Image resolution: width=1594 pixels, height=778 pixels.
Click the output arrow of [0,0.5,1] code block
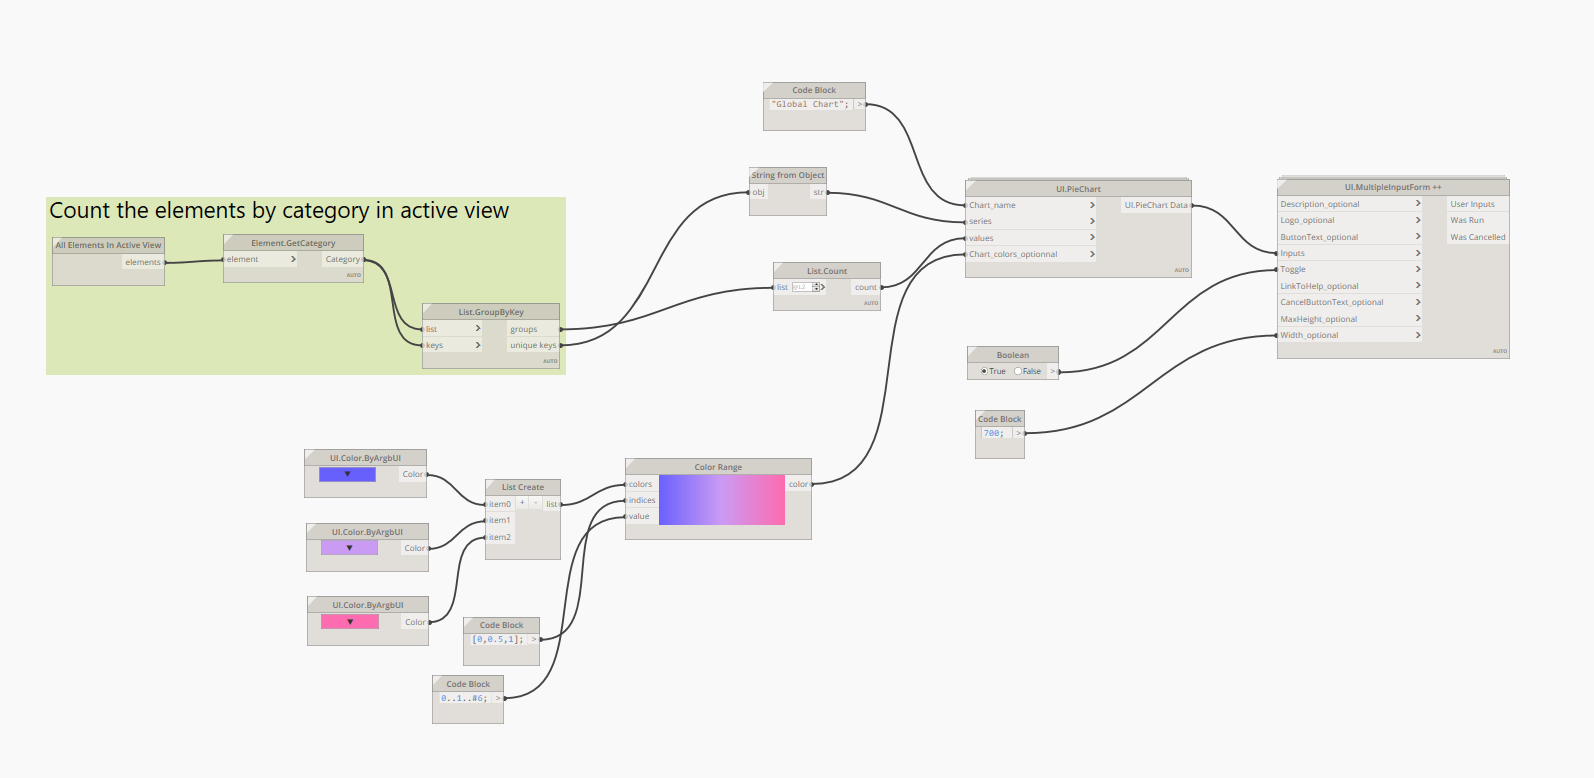click(534, 639)
